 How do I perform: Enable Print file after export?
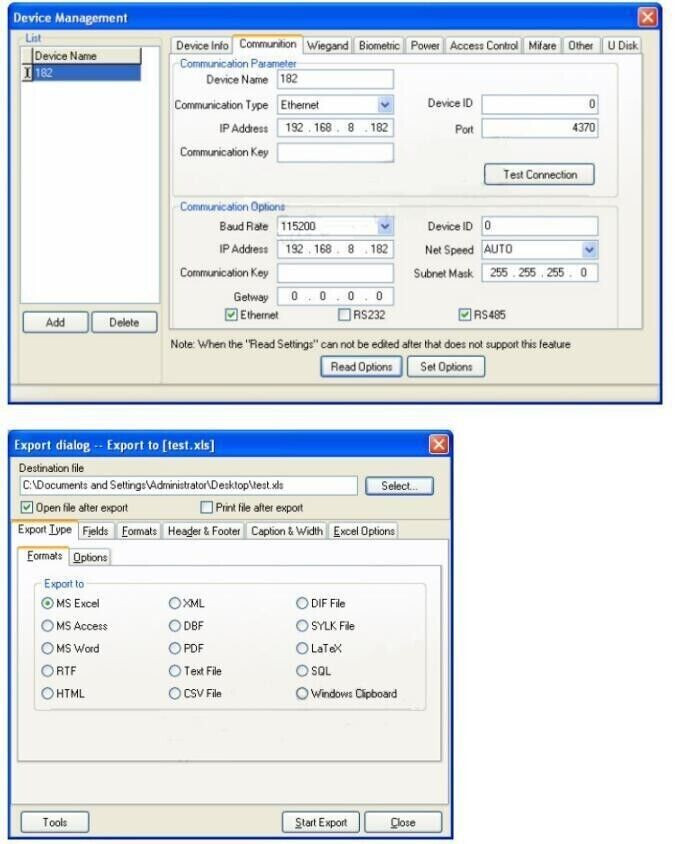click(206, 507)
